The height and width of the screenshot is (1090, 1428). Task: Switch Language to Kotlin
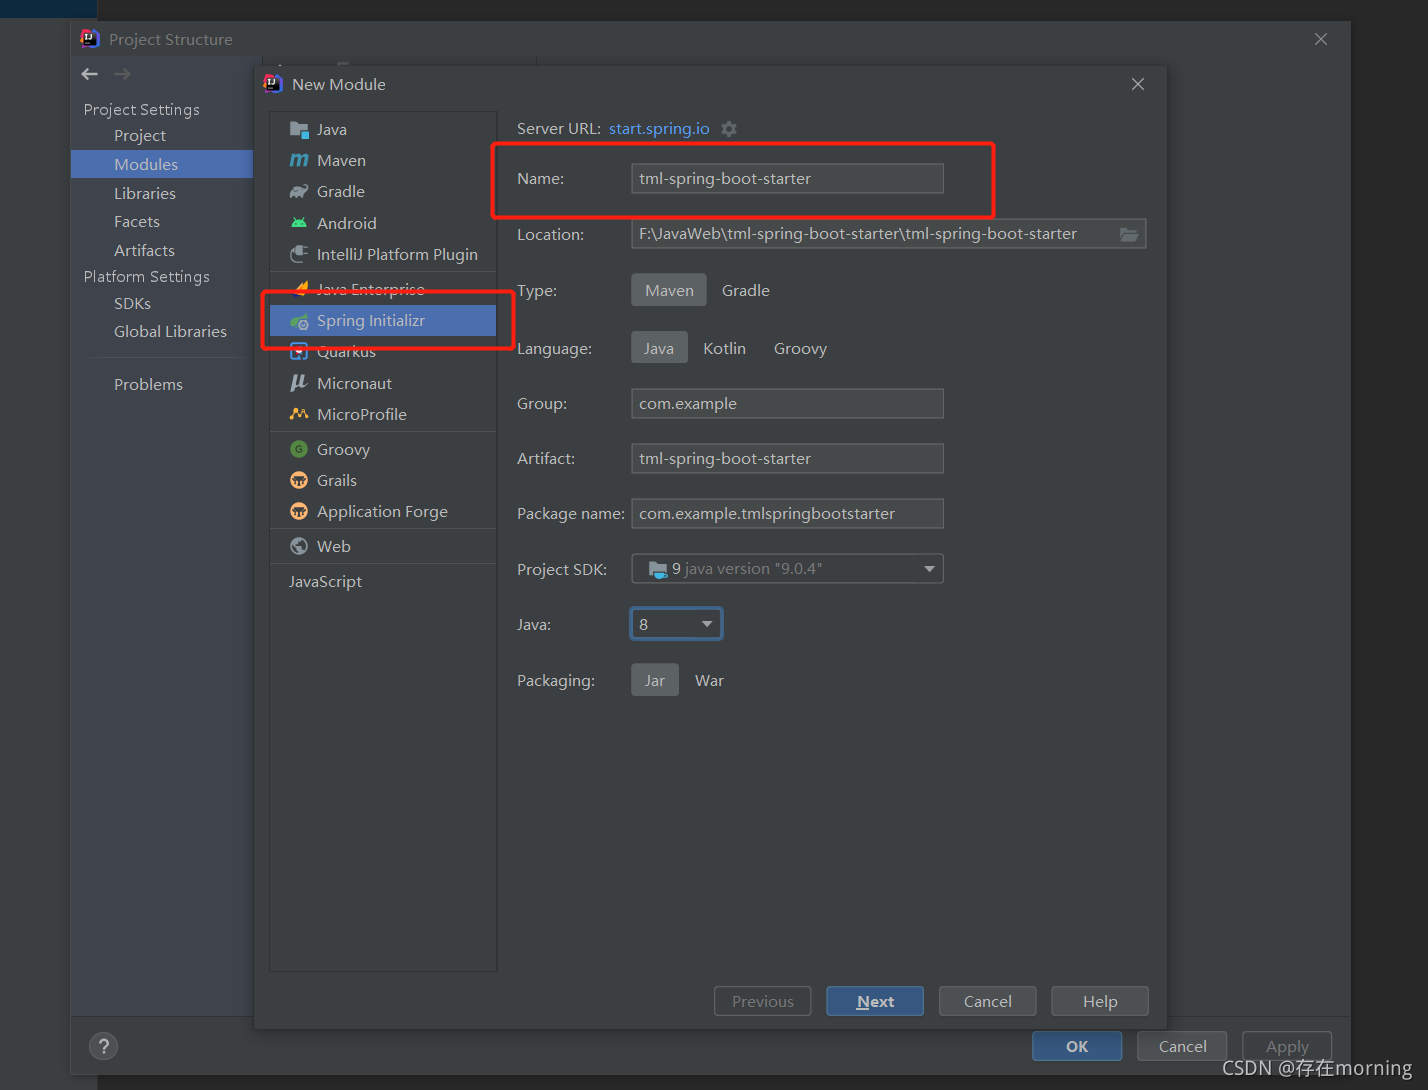point(724,348)
